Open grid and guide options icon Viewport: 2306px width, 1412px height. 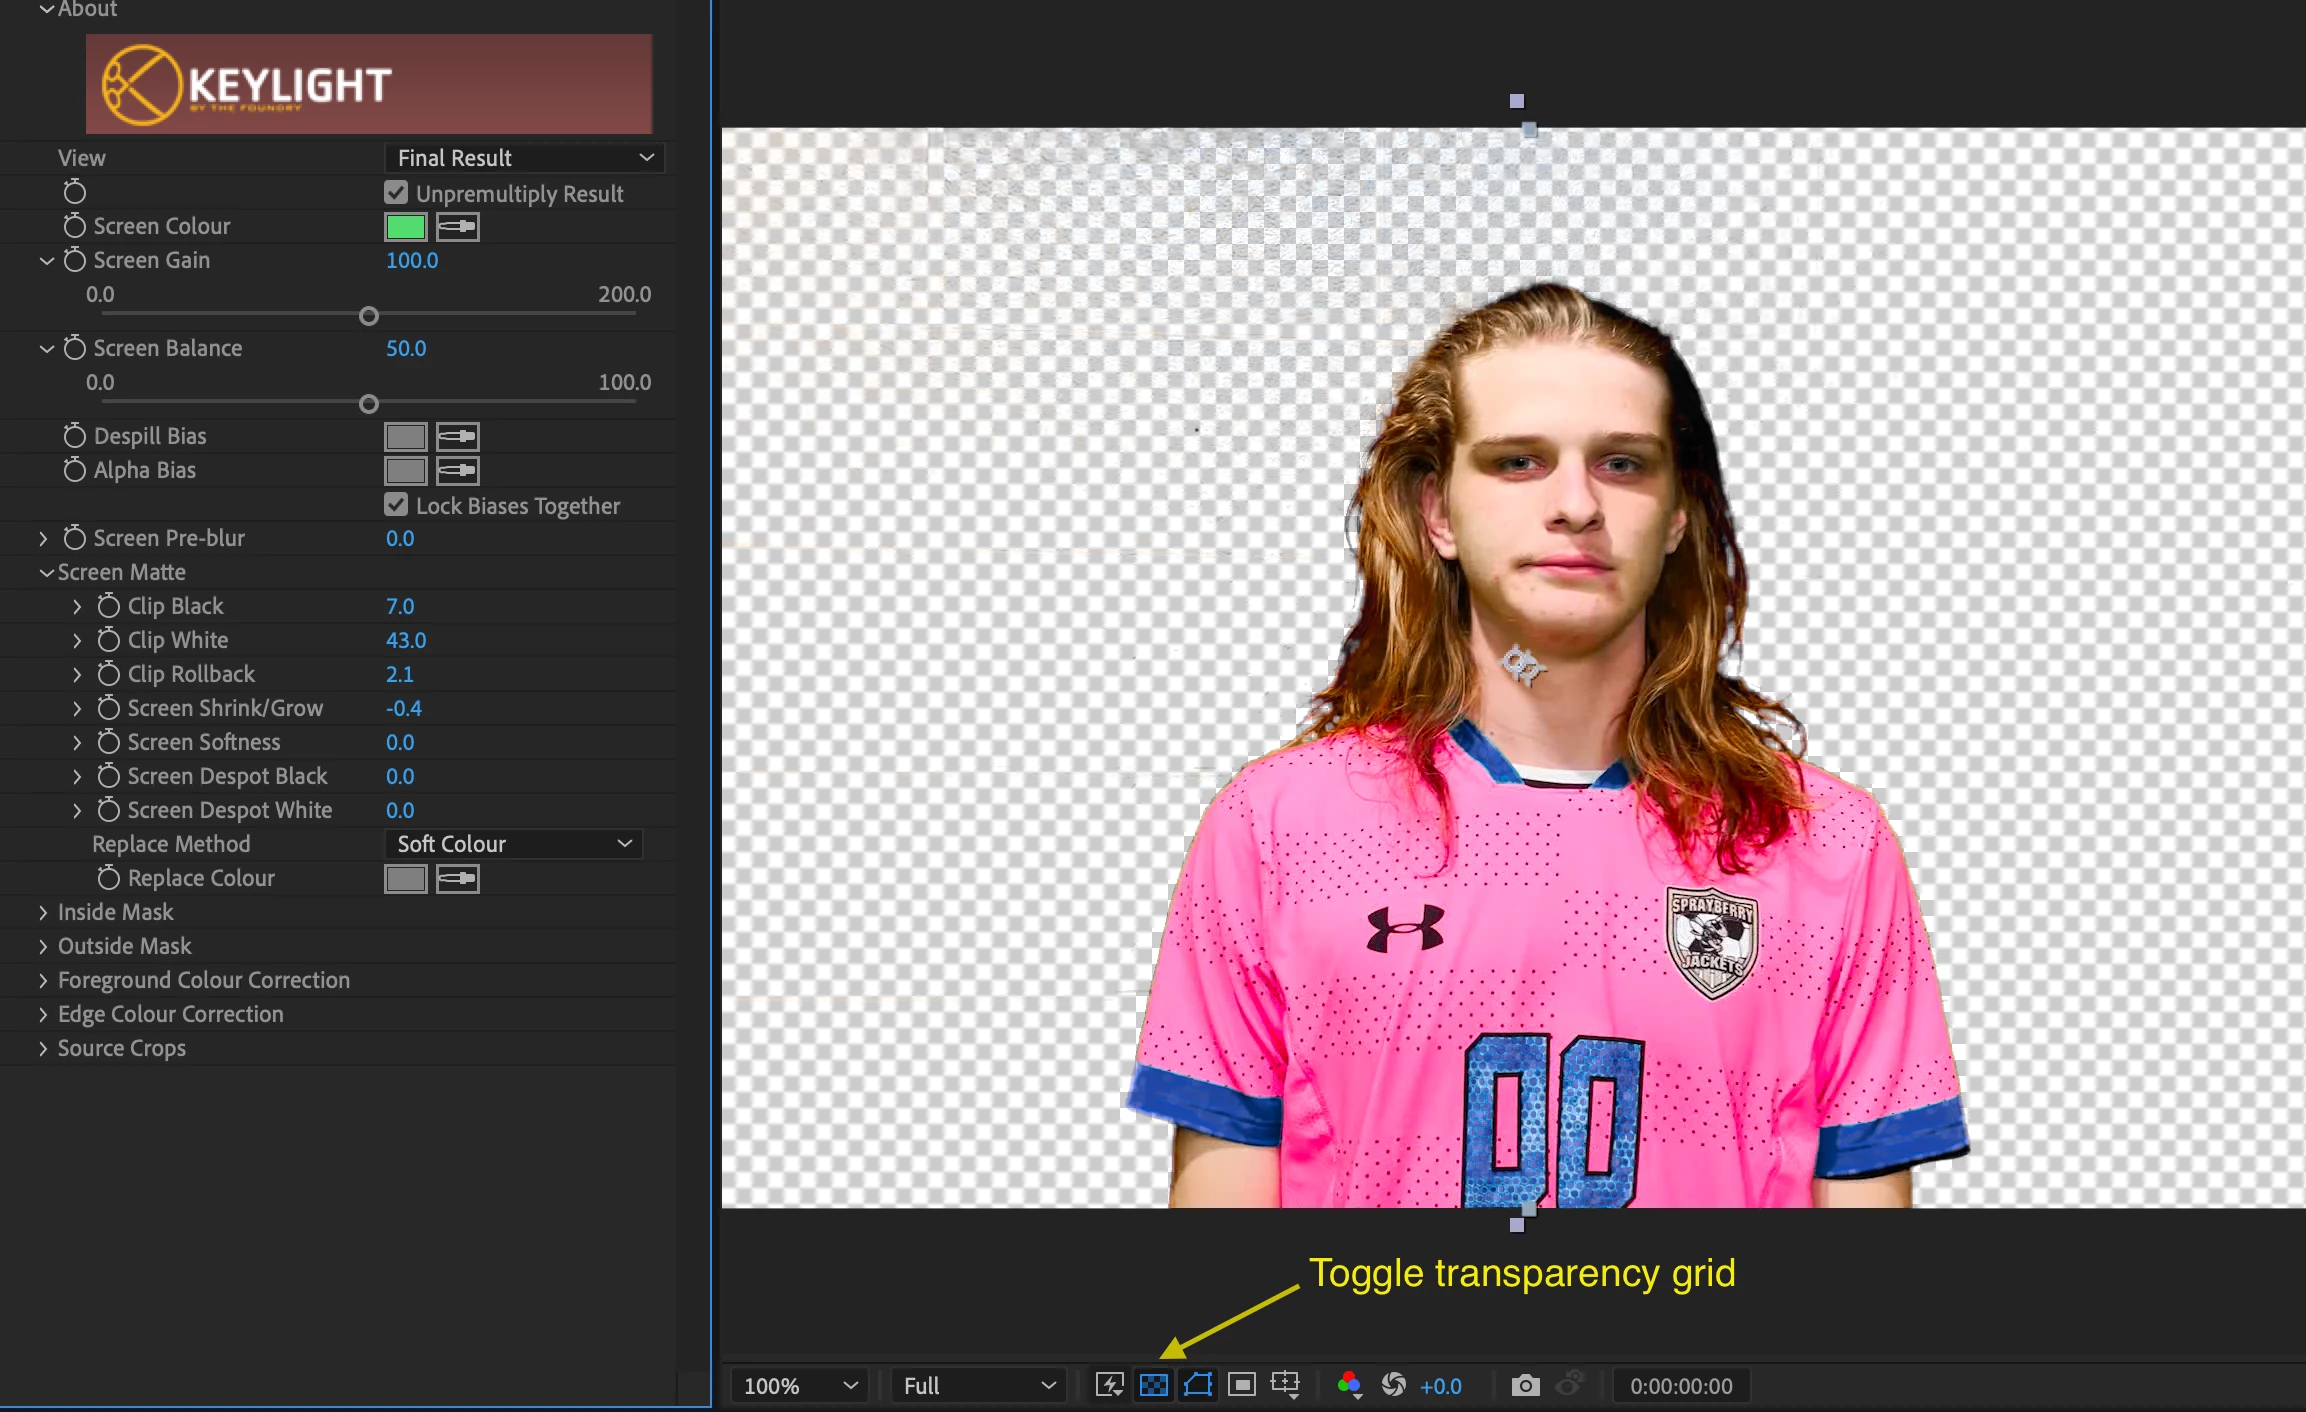1285,1385
